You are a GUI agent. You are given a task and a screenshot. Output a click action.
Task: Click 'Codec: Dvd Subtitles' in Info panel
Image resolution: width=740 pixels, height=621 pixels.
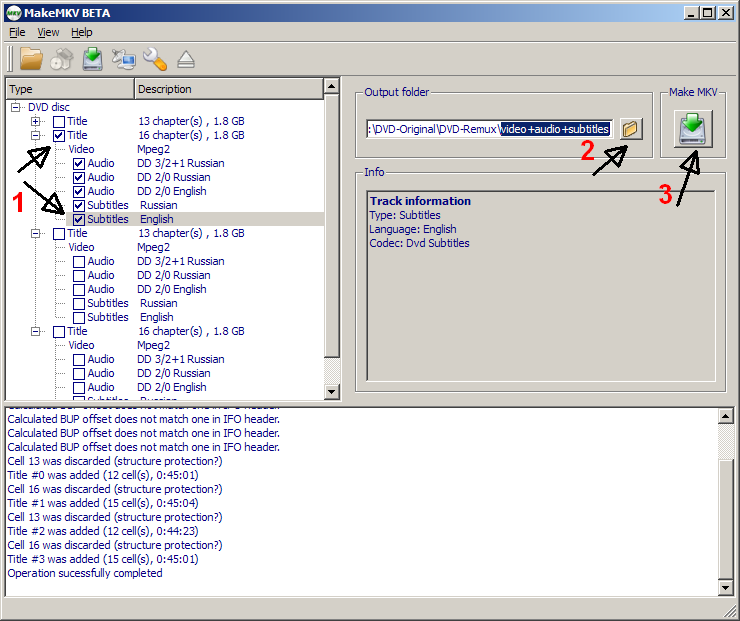coord(420,243)
